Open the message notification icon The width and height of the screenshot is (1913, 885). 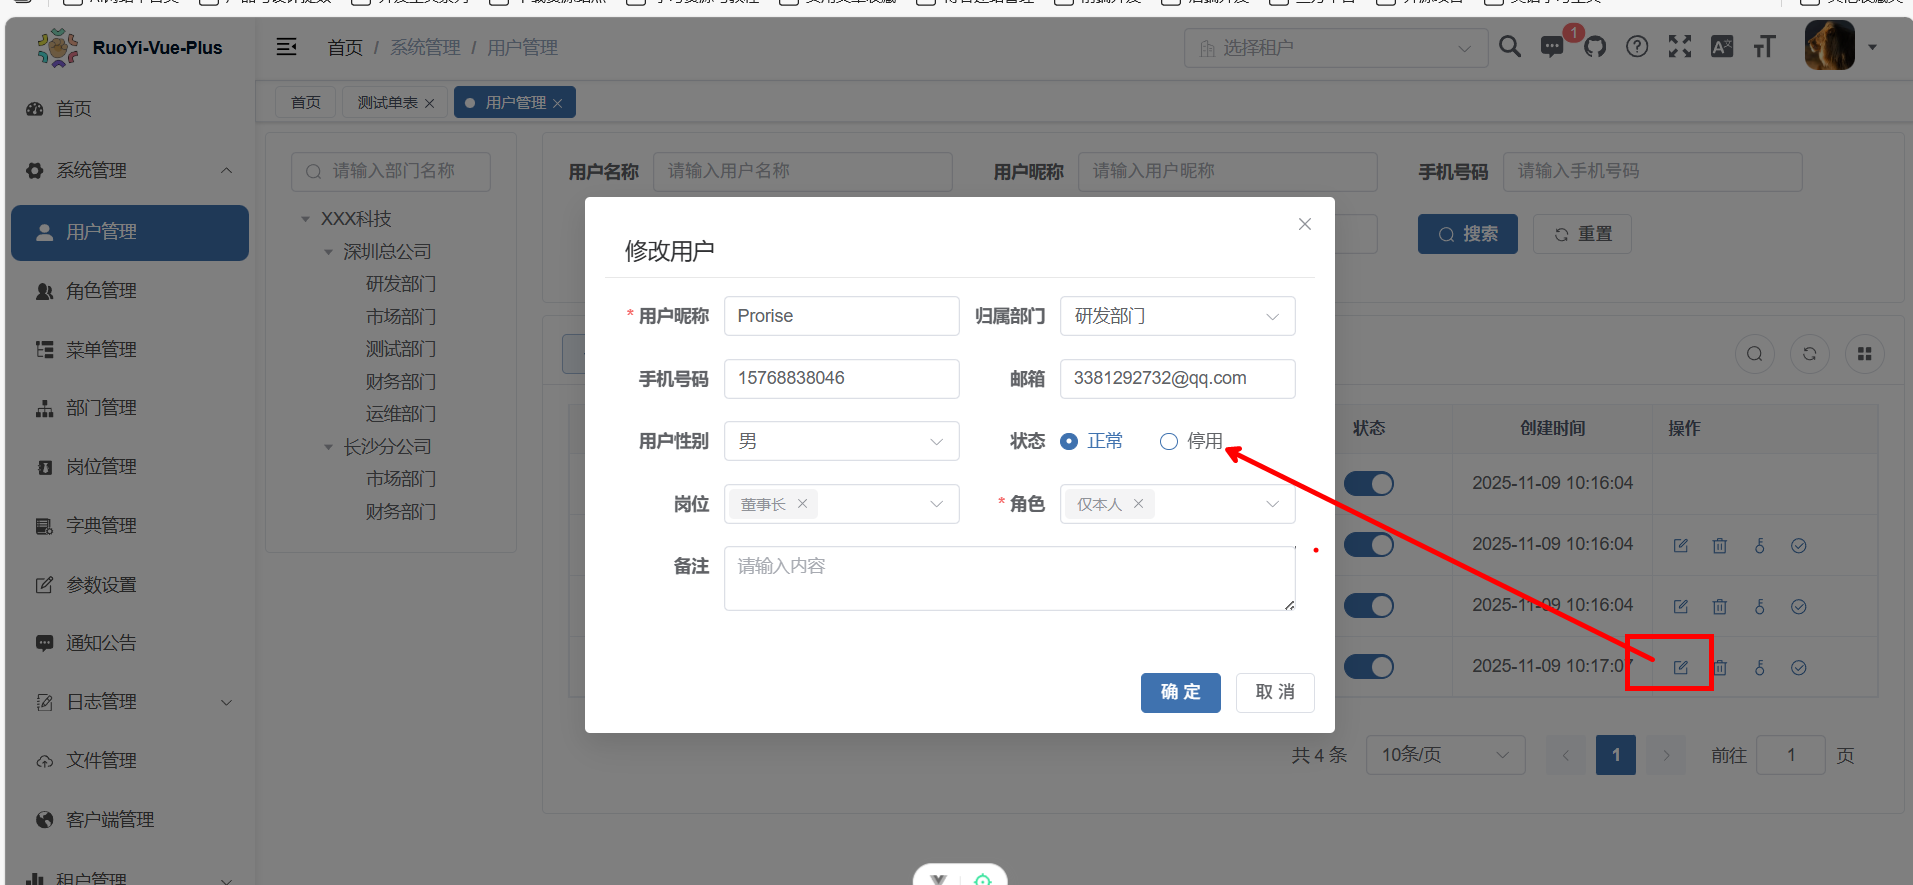pyautogui.click(x=1552, y=47)
